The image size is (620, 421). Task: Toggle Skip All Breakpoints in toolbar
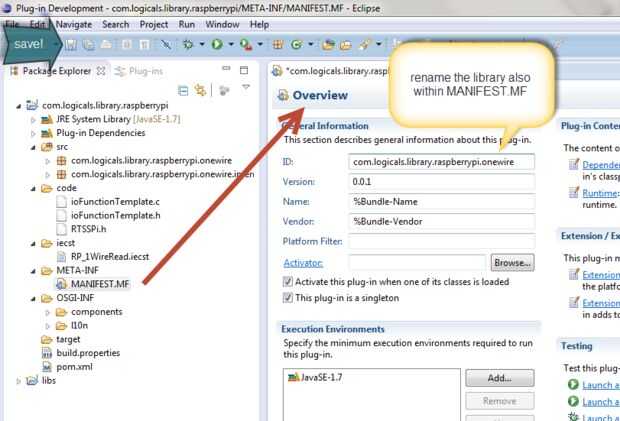tap(166, 44)
